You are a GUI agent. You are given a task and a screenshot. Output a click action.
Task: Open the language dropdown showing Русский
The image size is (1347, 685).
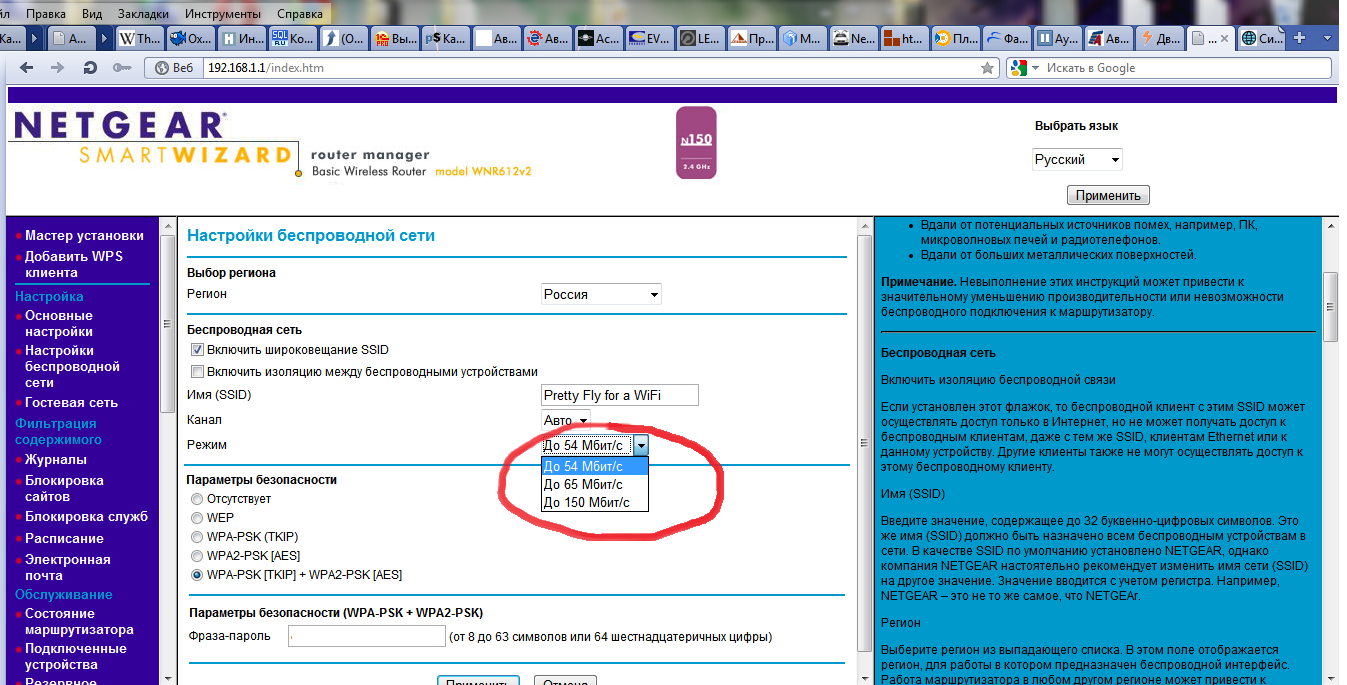coord(1077,159)
